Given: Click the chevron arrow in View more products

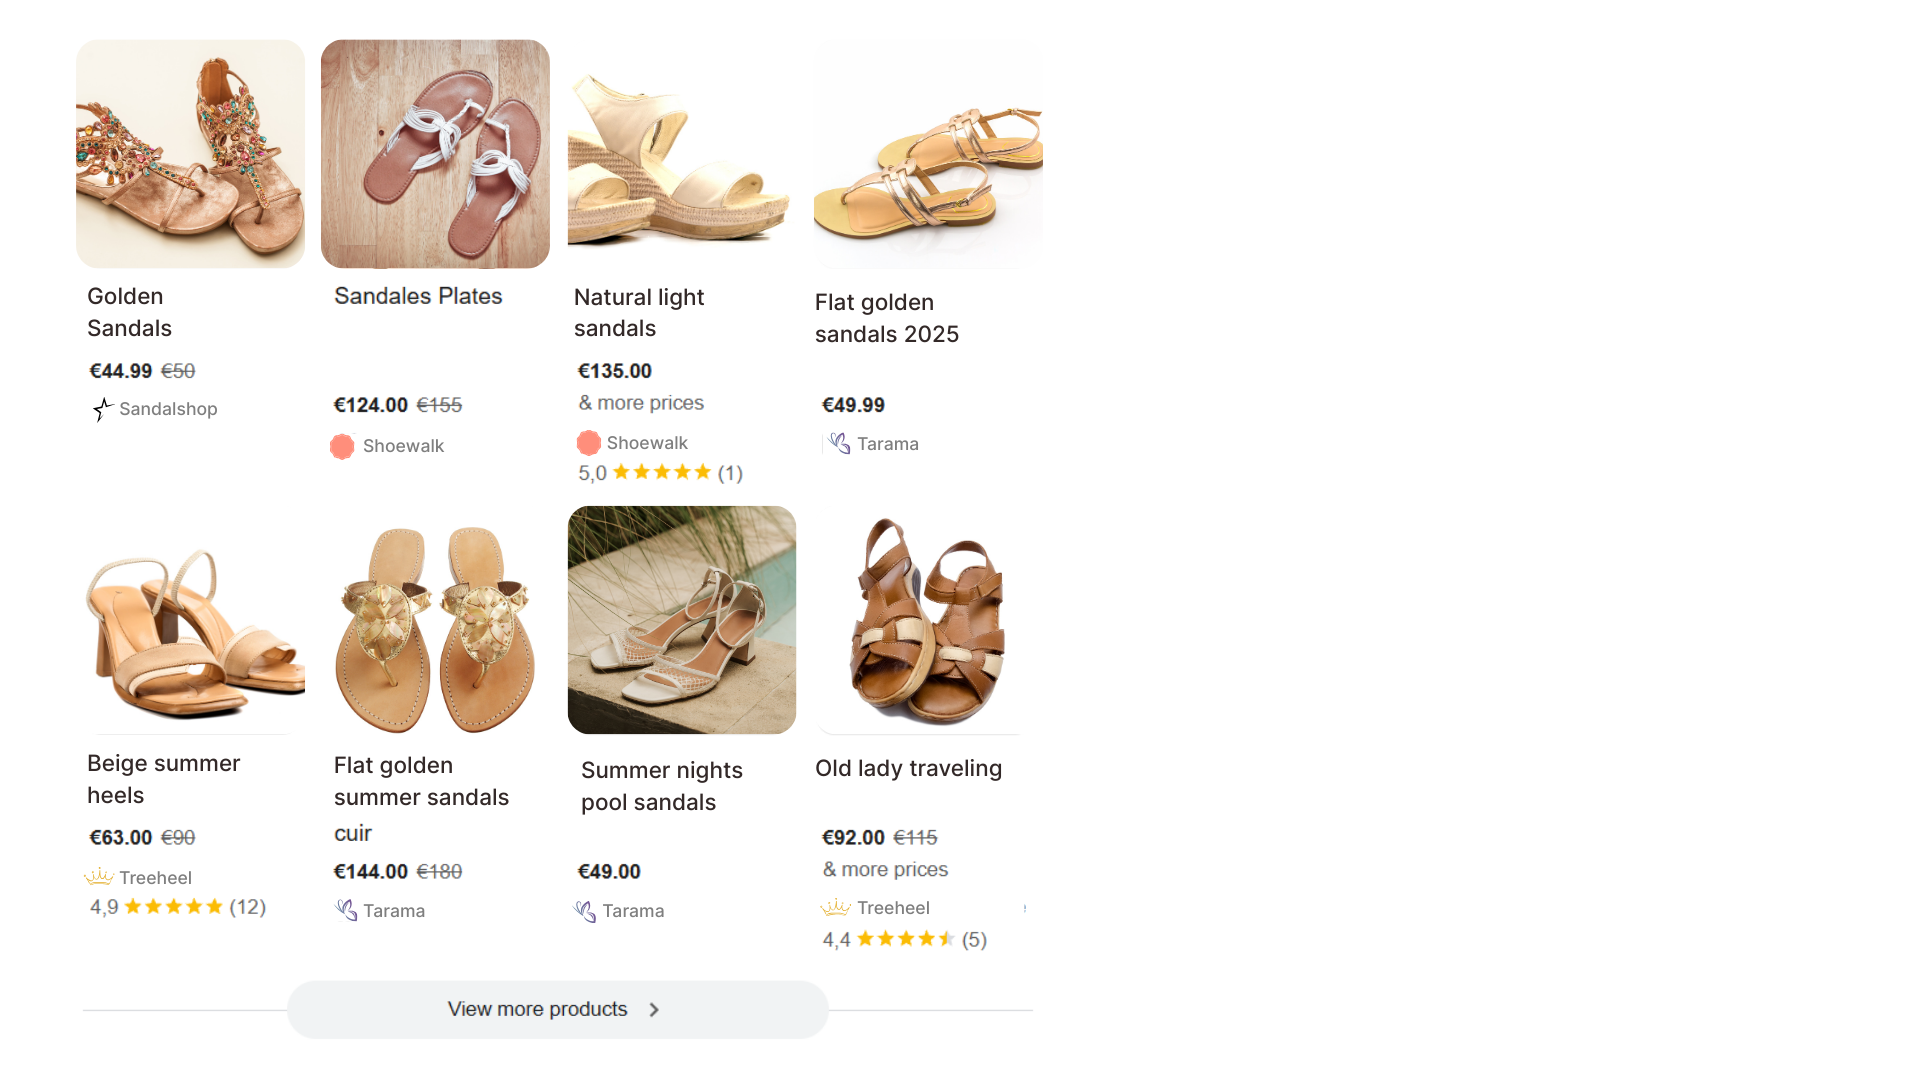Looking at the screenshot, I should (654, 1009).
